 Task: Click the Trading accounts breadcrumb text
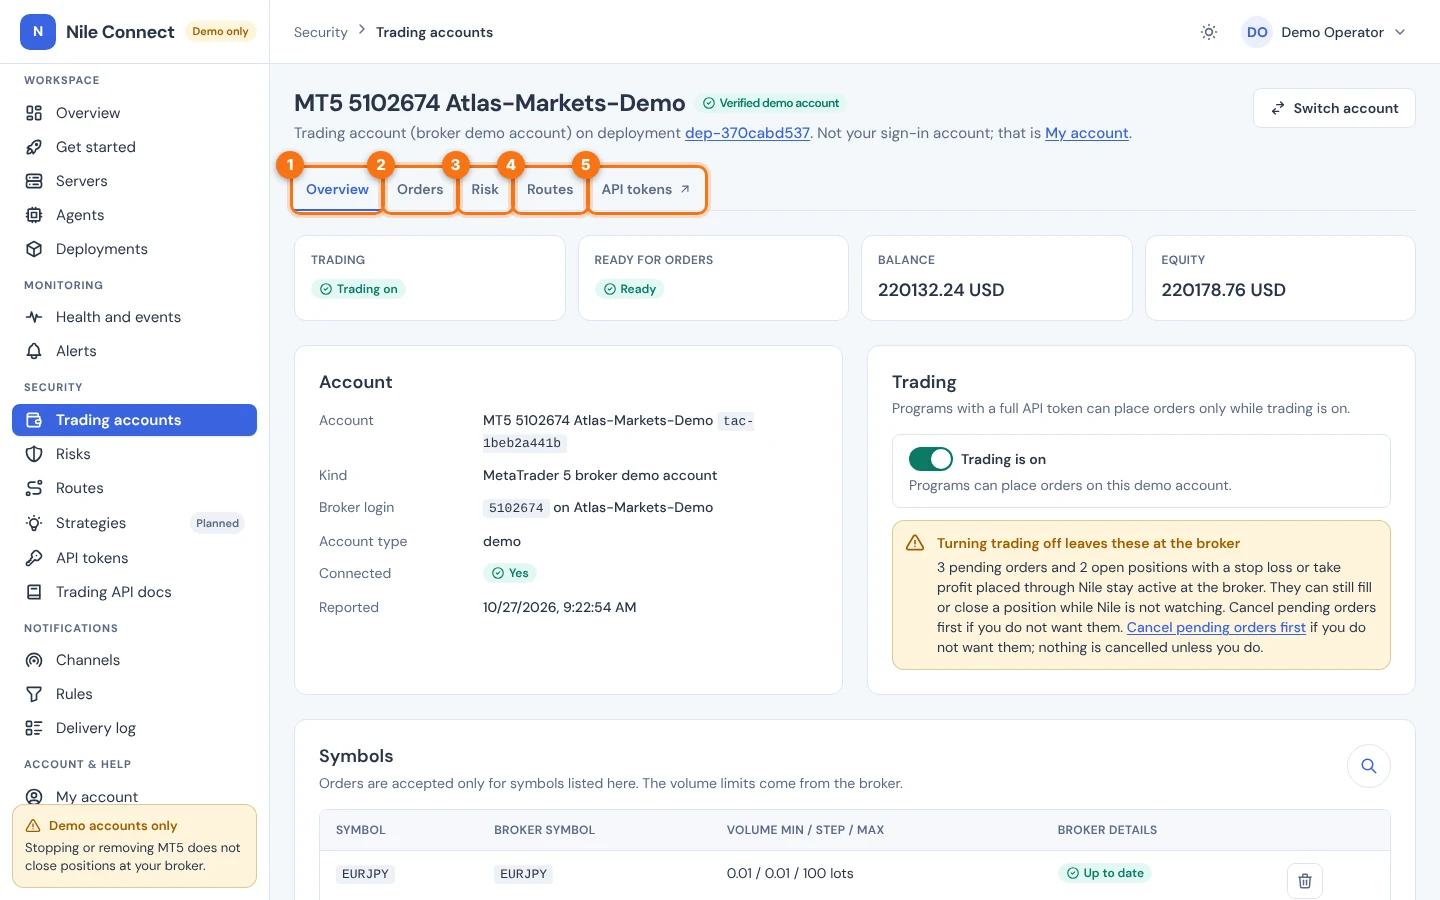(434, 32)
